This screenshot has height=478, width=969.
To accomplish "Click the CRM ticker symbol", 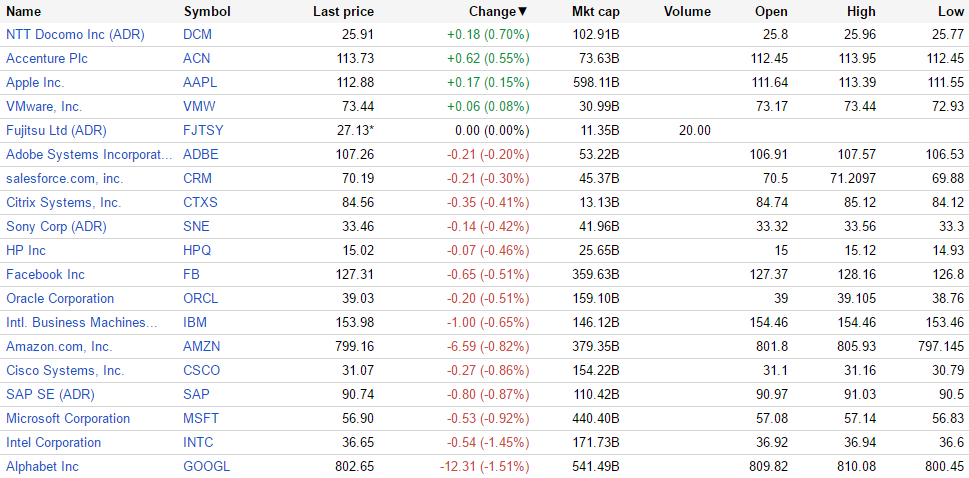I will pyautogui.click(x=197, y=178).
